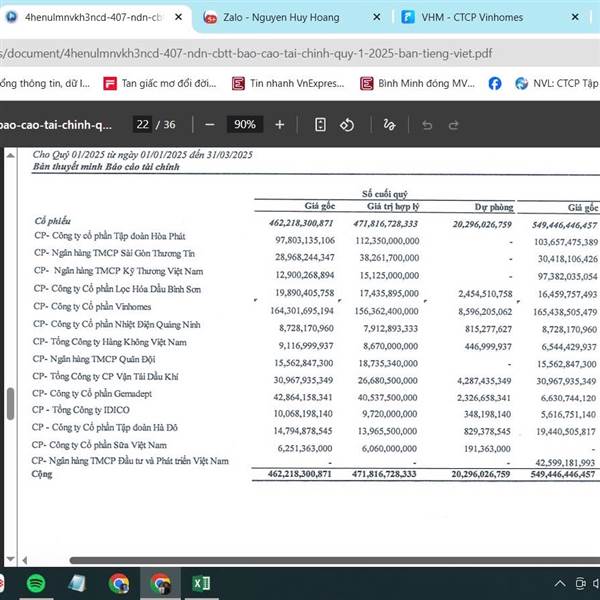Click the horizontal scrollbar left arrow
600x600 pixels.
pos(24,561)
